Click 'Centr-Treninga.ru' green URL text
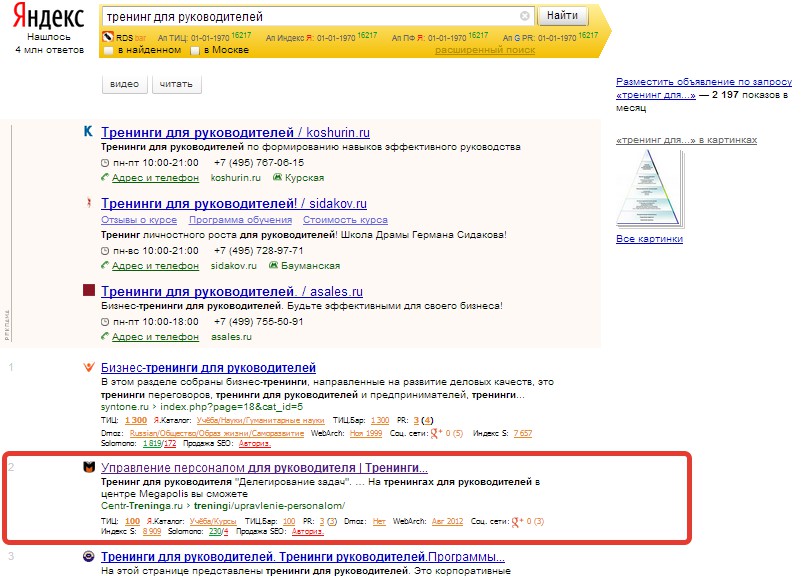The height and width of the screenshot is (576, 811). [x=142, y=506]
